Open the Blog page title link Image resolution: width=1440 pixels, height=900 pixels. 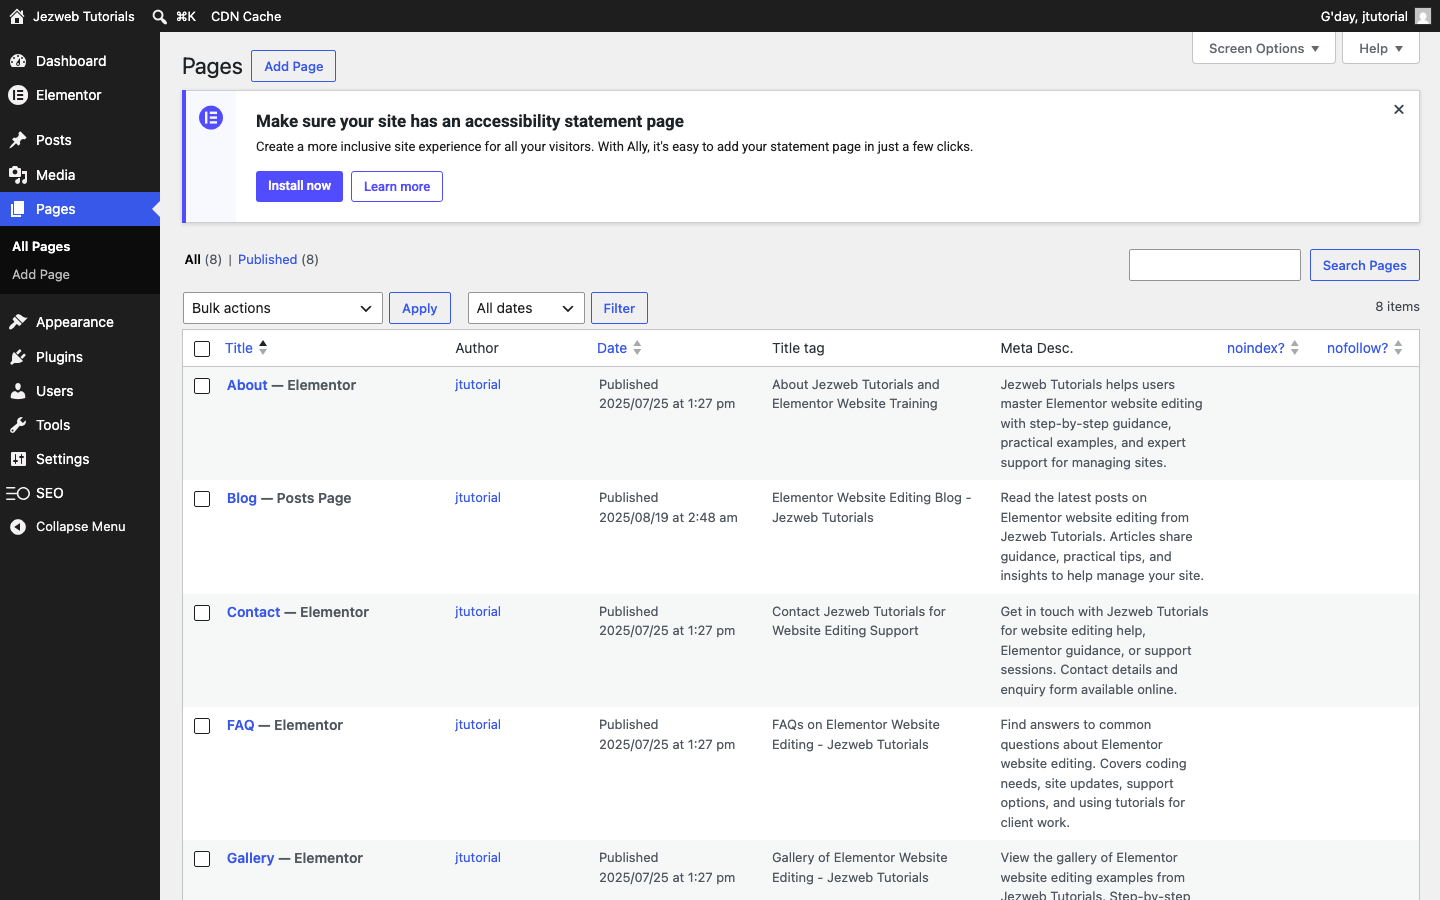click(x=242, y=498)
